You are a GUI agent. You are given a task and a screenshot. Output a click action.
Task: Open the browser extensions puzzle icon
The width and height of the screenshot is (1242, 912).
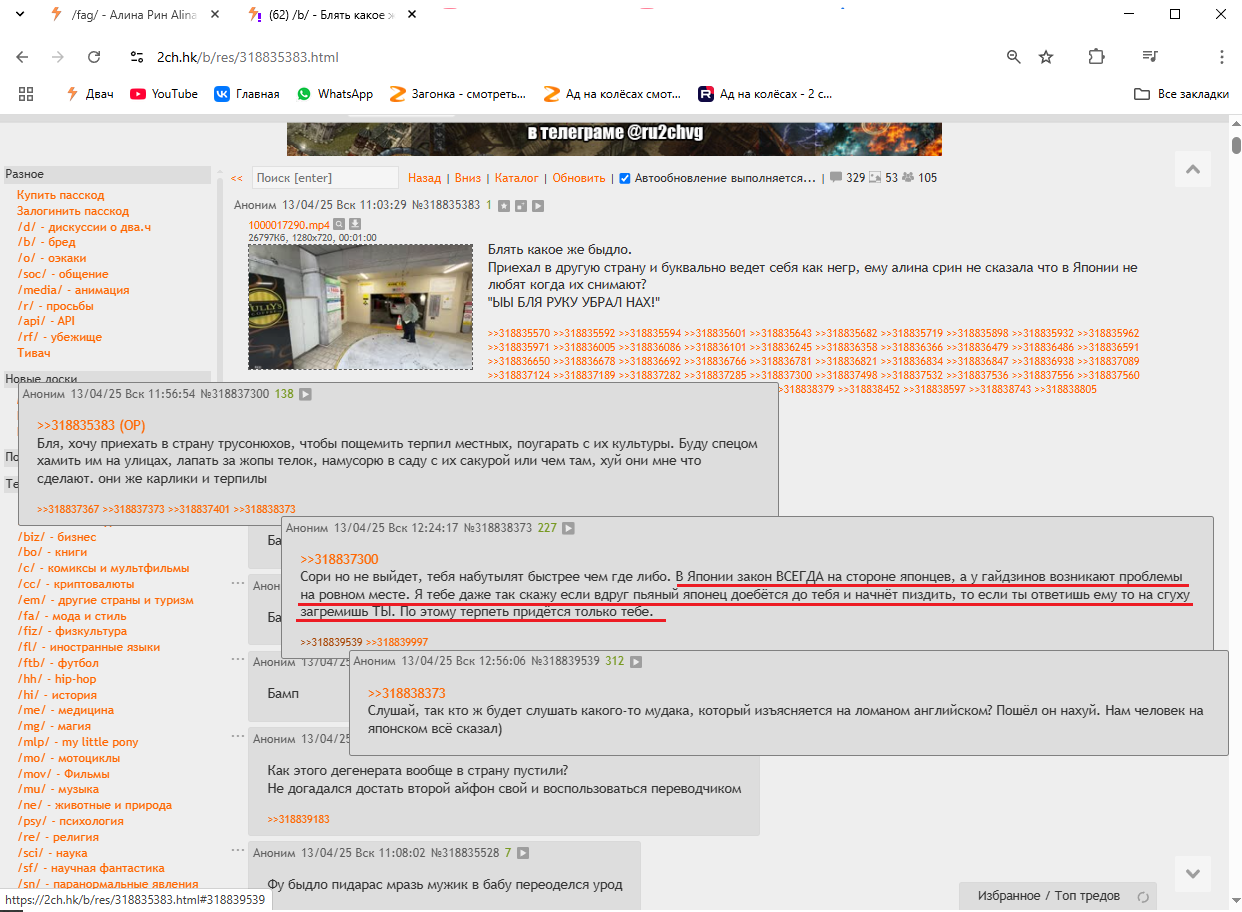coord(1097,57)
